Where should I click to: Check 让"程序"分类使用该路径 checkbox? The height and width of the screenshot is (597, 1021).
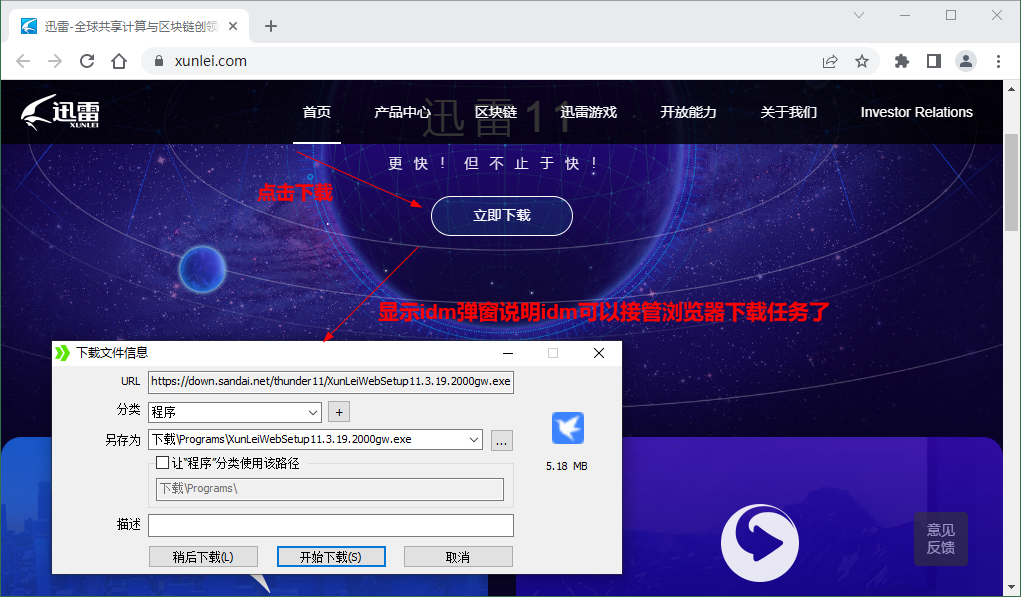pyautogui.click(x=163, y=463)
